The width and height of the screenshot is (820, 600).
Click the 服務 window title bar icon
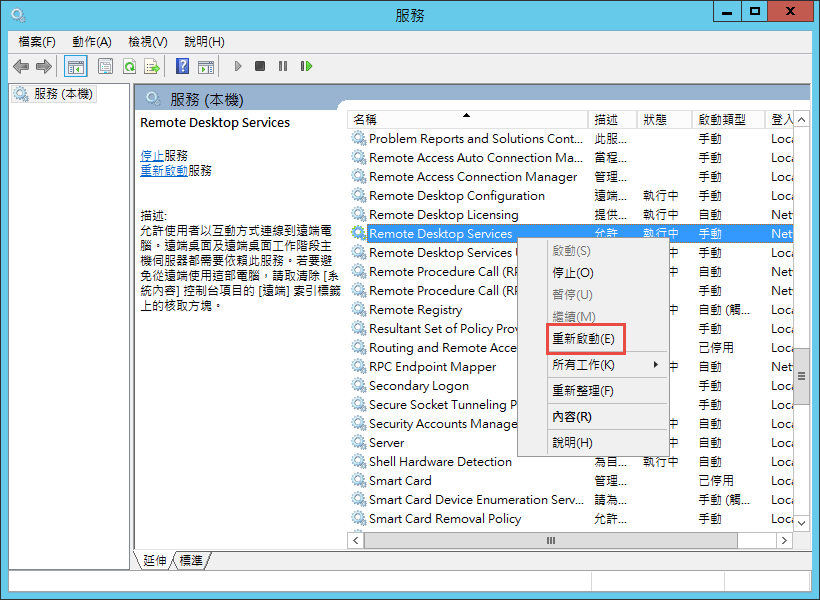(18, 15)
